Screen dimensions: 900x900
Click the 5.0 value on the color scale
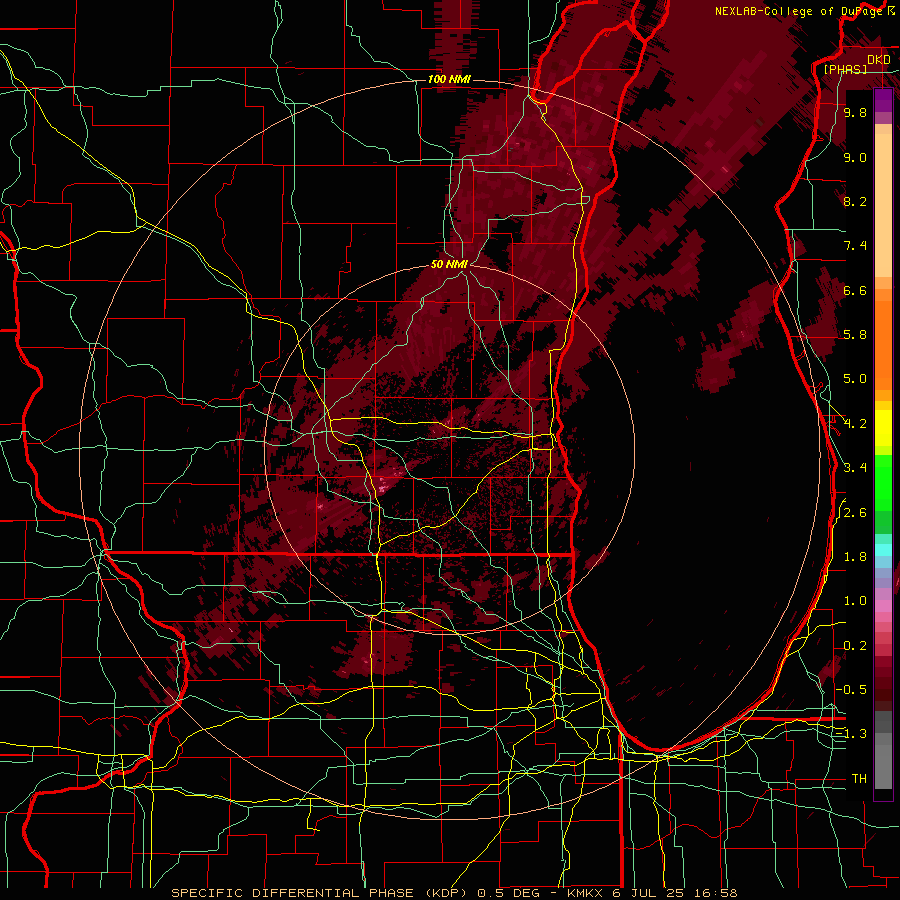coord(855,379)
